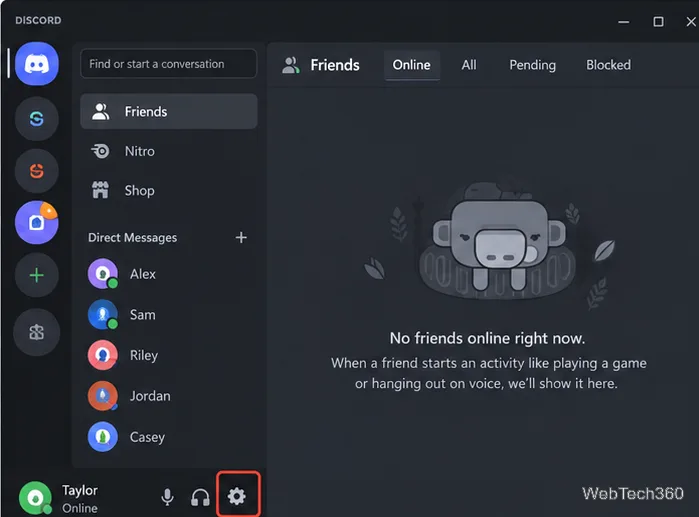
Task: Click the Nitro icon
Action: click(x=100, y=151)
